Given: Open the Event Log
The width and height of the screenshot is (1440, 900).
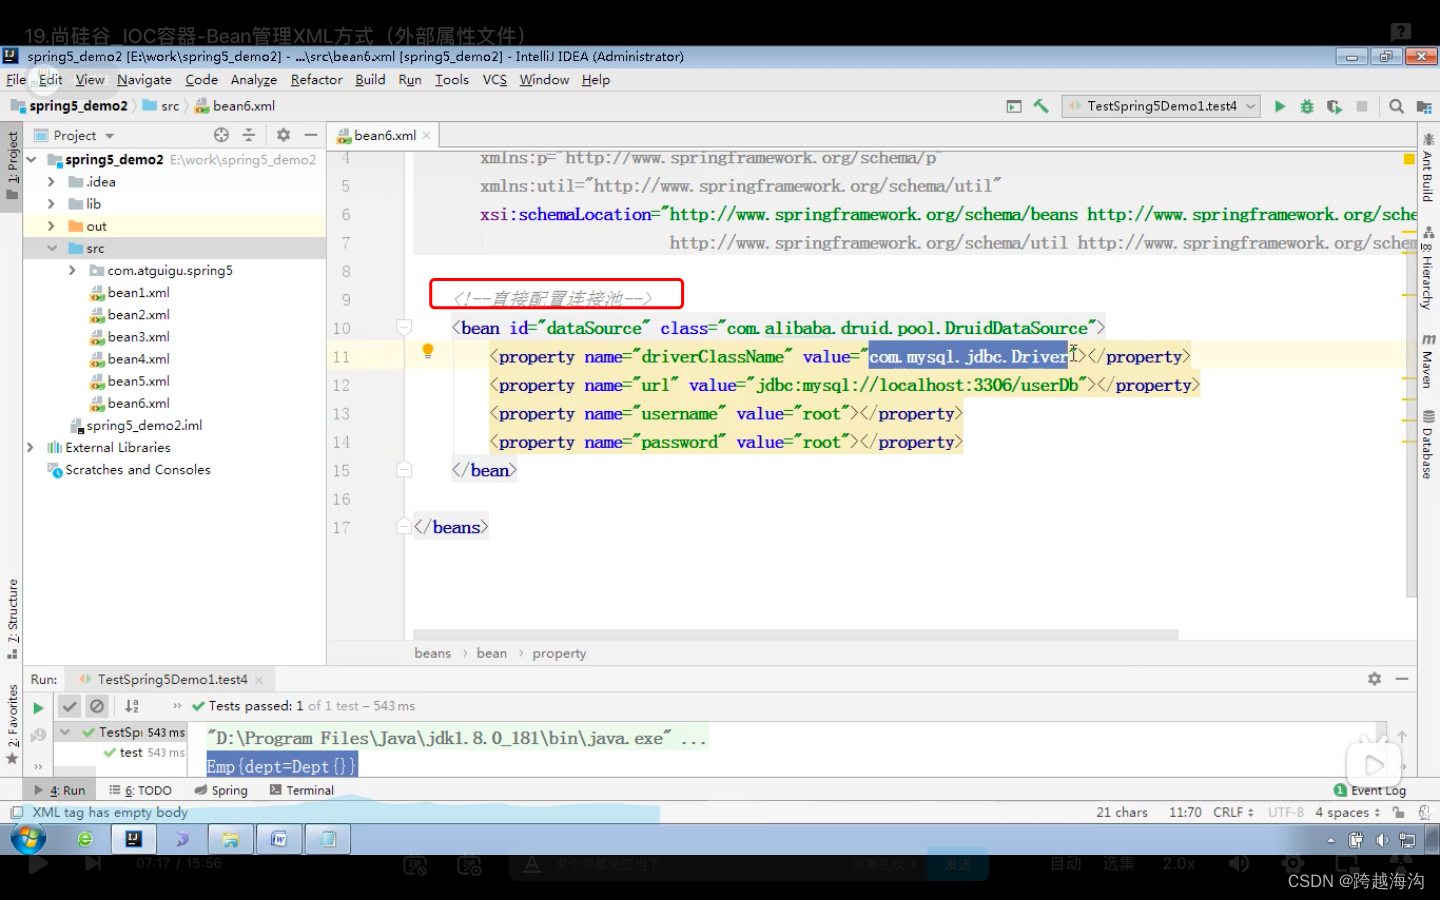Looking at the screenshot, I should click(x=1370, y=790).
